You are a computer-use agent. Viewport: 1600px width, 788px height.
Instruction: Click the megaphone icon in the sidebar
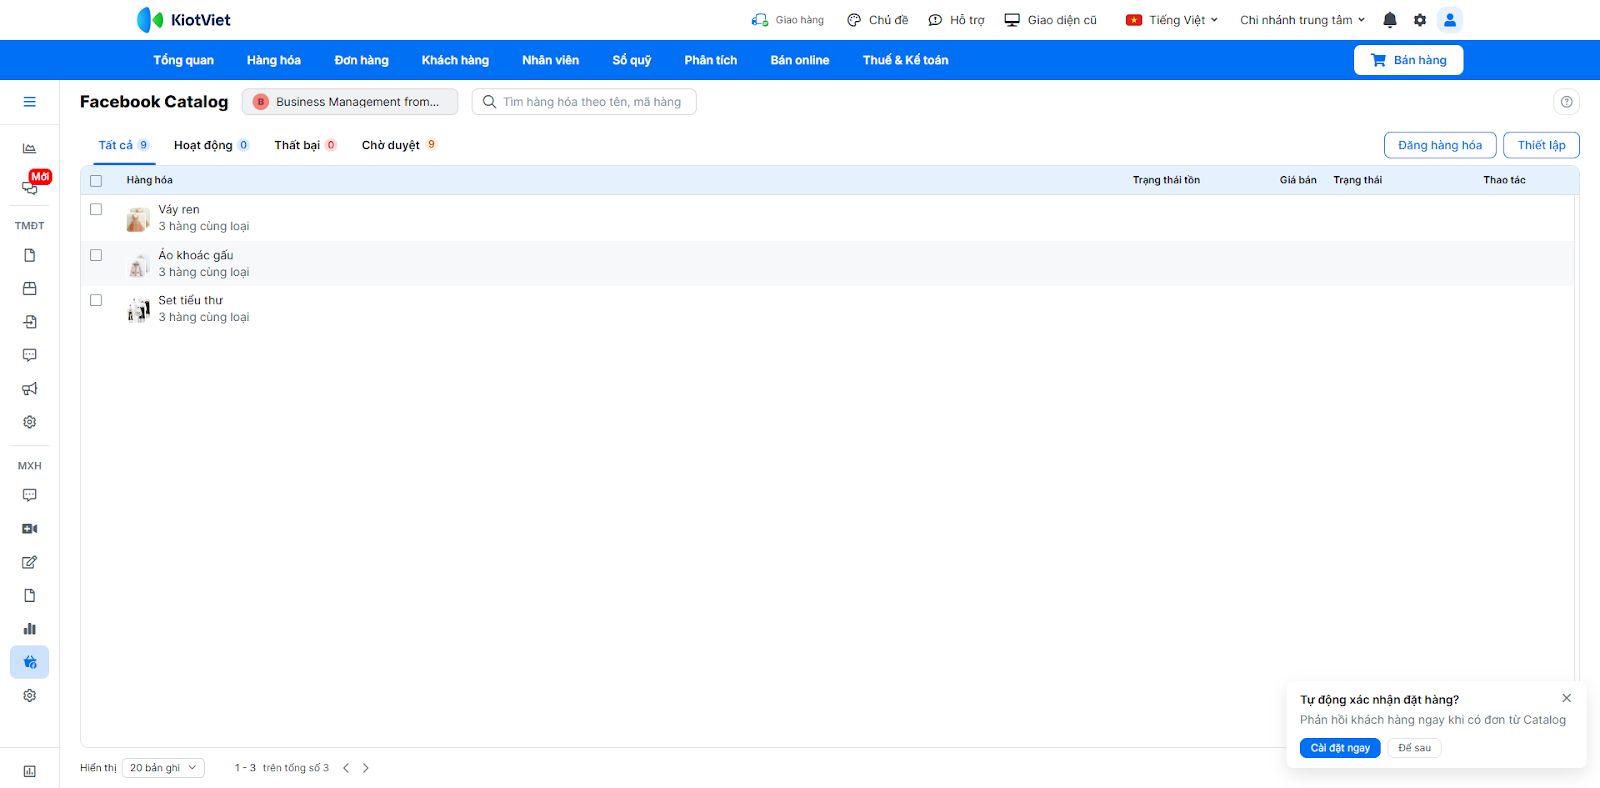[x=30, y=389]
